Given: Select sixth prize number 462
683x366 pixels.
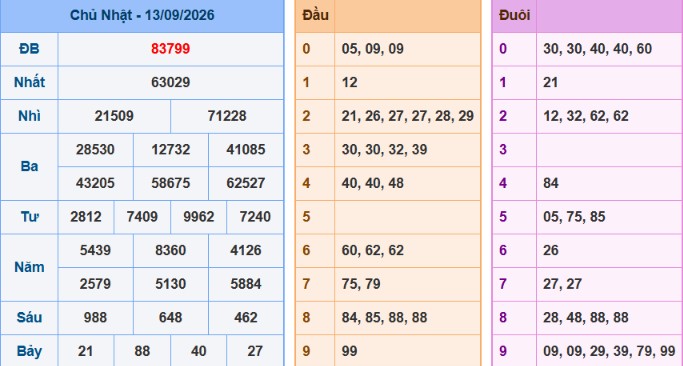Looking at the screenshot, I should coord(246,317).
